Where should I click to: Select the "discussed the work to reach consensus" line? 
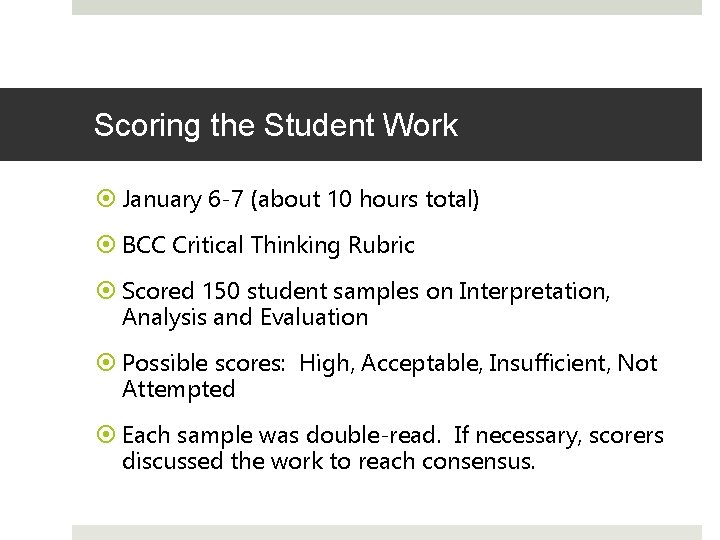328,462
